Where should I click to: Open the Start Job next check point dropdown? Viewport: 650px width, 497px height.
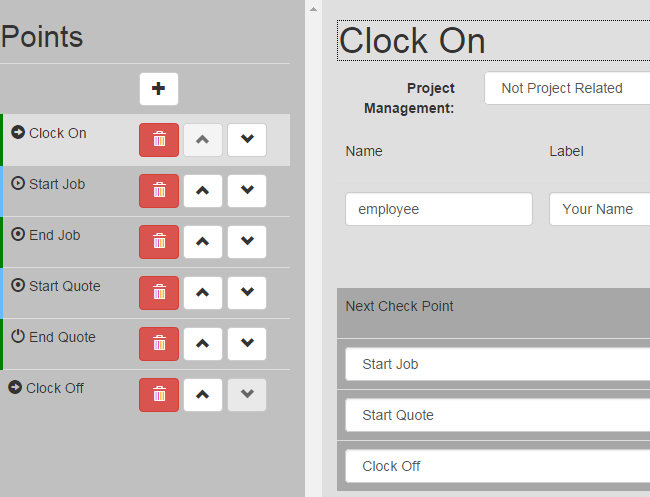click(x=497, y=364)
